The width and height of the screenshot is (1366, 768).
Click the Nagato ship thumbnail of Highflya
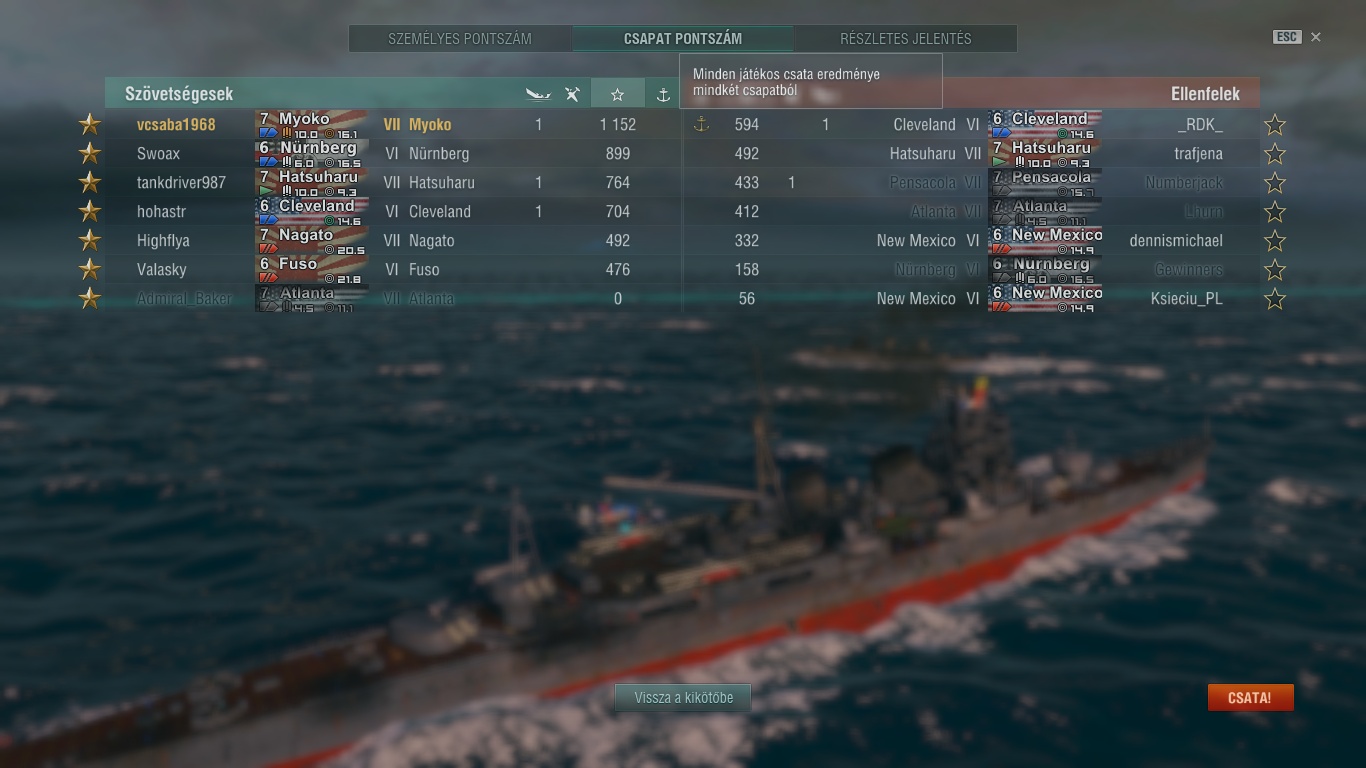(x=311, y=240)
